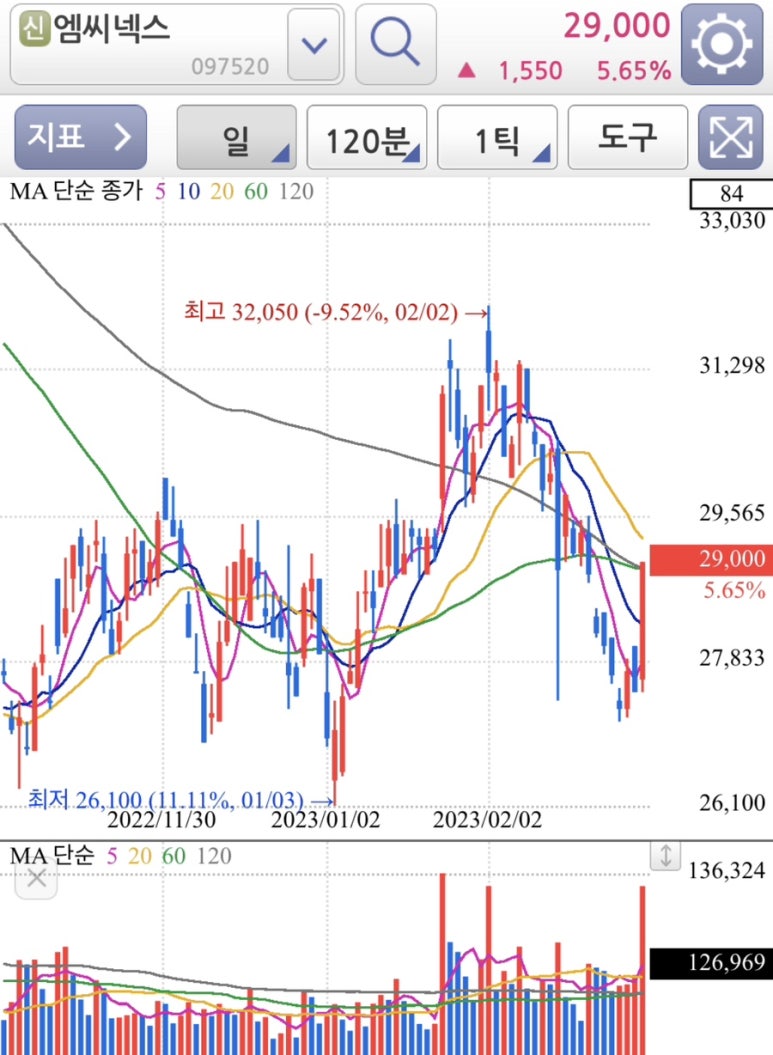Expand chart to fullscreen icon

731,137
